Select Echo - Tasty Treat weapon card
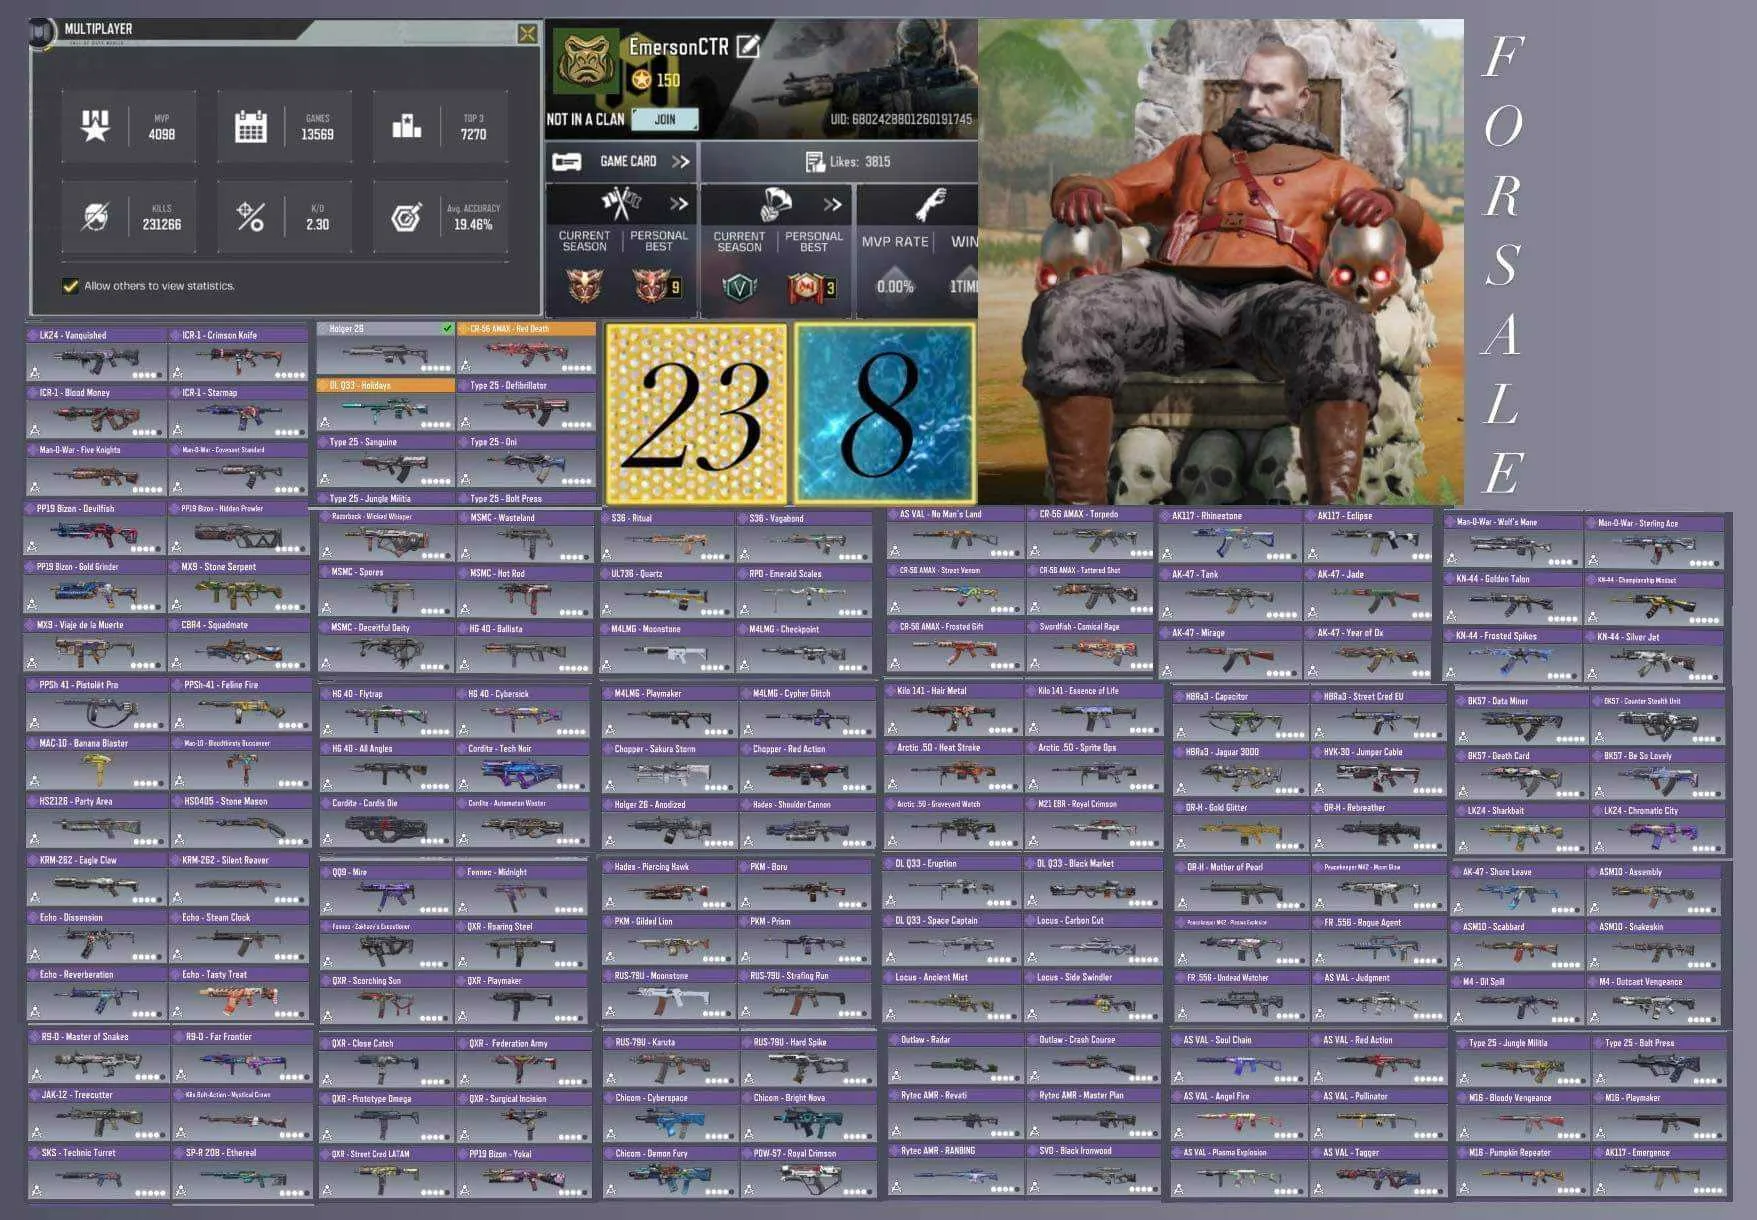 pyautogui.click(x=241, y=995)
